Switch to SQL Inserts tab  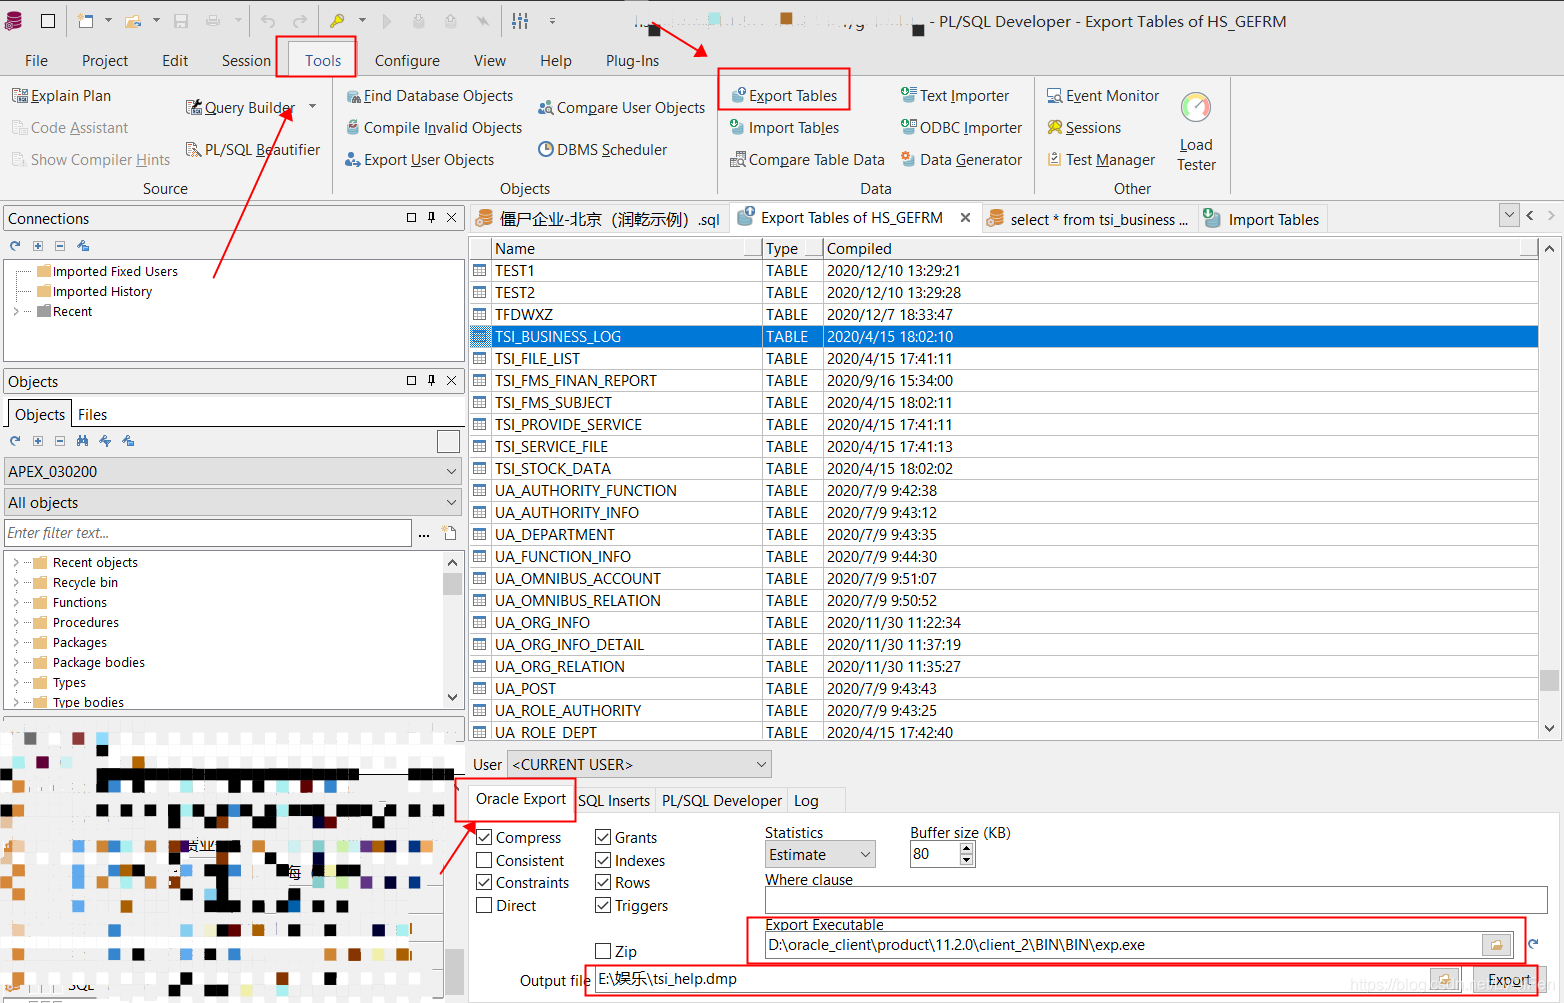coord(614,801)
